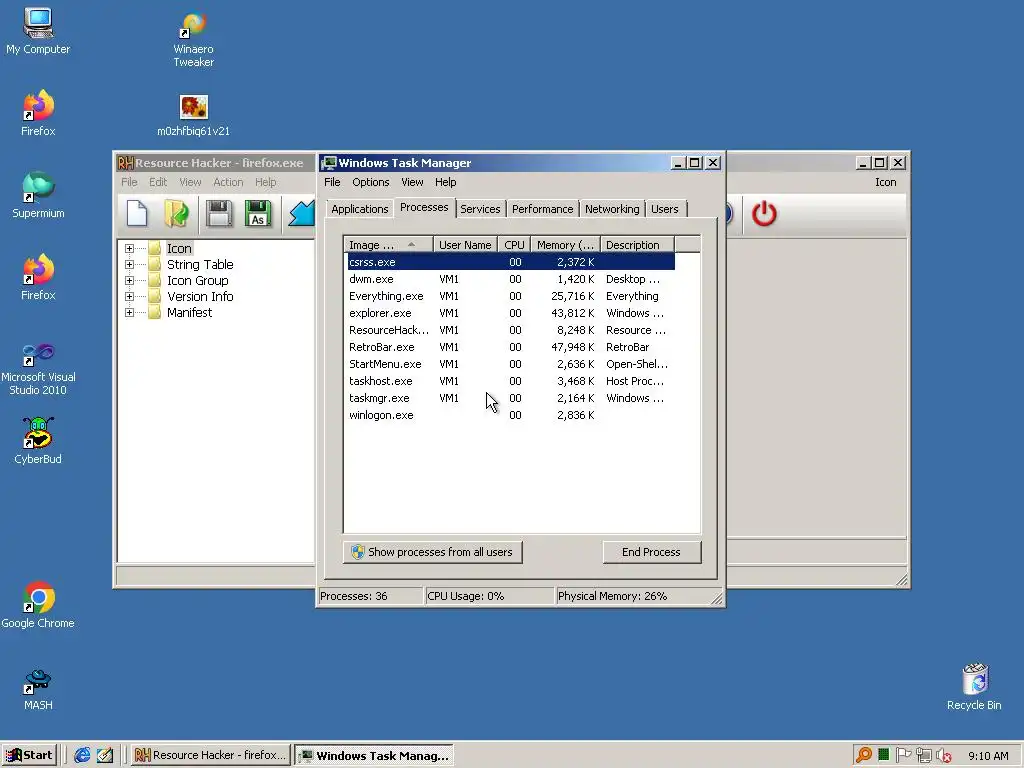Open Resource Hacker Edit menu
Screen dimensions: 1024x768
pos(157,182)
